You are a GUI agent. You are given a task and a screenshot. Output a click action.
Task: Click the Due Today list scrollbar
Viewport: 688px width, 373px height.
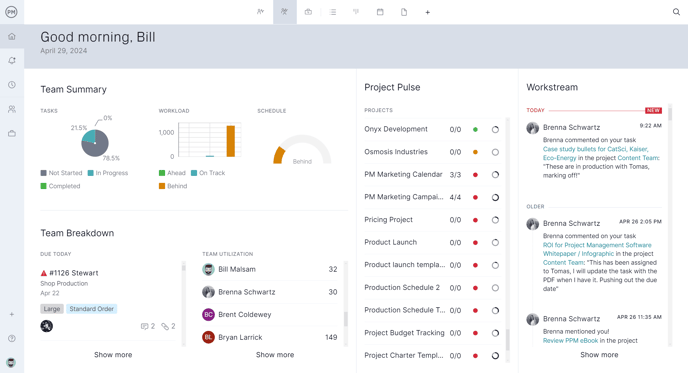[184, 267]
